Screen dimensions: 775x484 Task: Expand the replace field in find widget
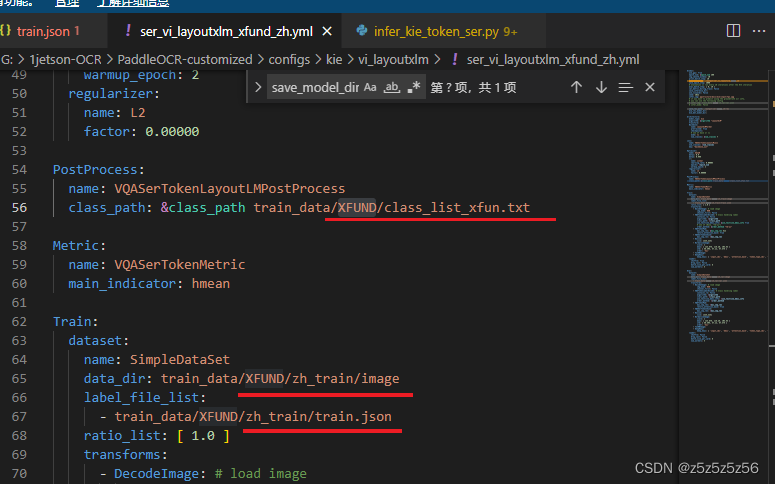pyautogui.click(x=259, y=88)
